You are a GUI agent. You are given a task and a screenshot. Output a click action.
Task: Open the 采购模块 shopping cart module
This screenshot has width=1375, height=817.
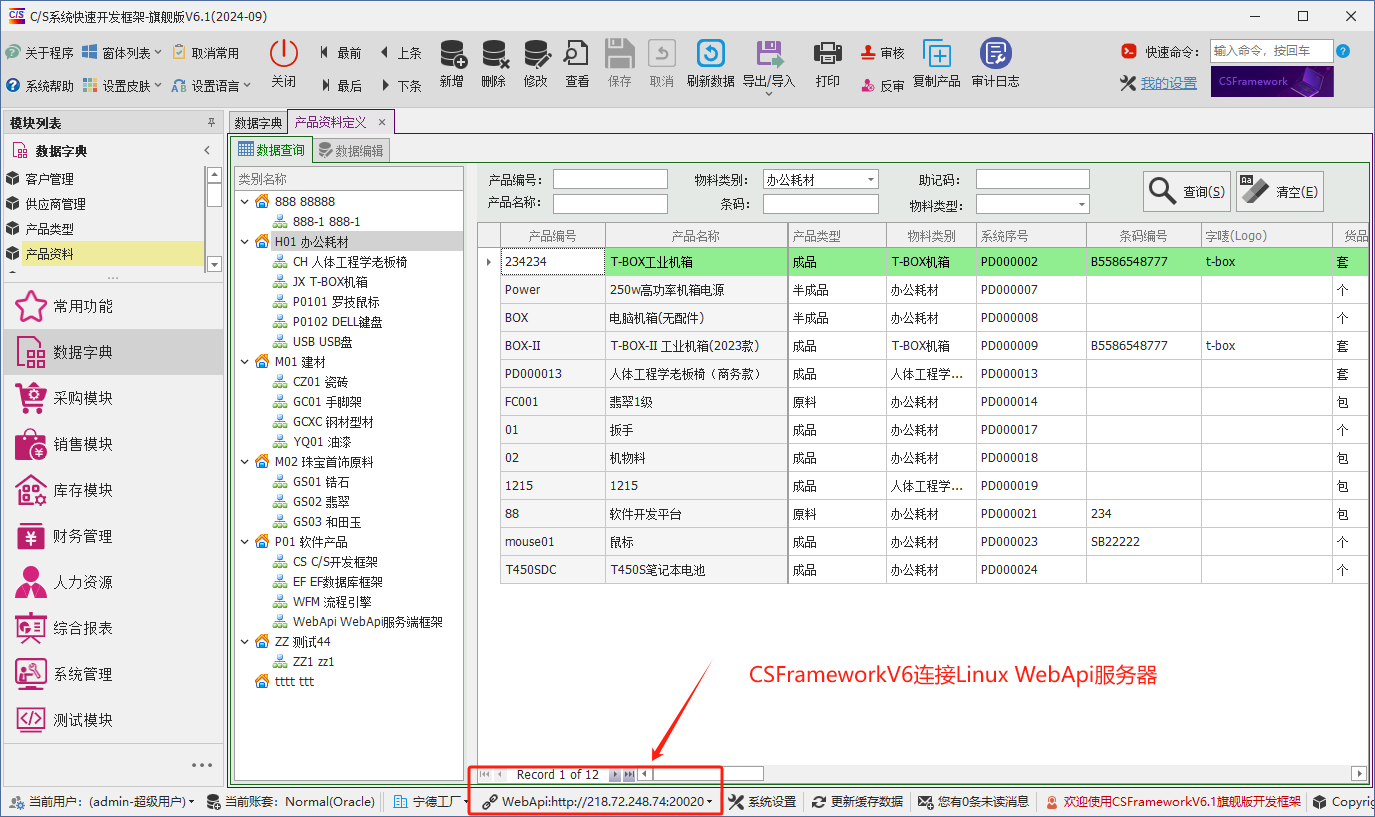[64, 398]
